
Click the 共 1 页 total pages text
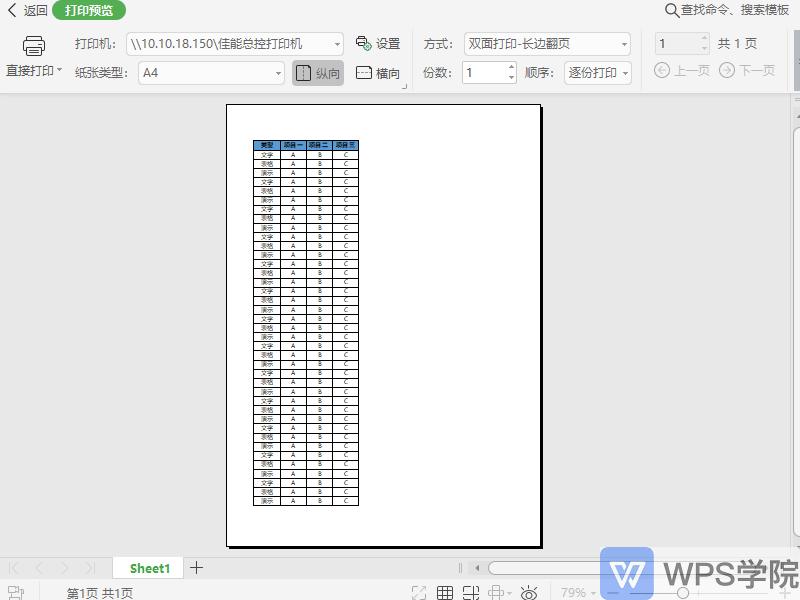(x=737, y=44)
